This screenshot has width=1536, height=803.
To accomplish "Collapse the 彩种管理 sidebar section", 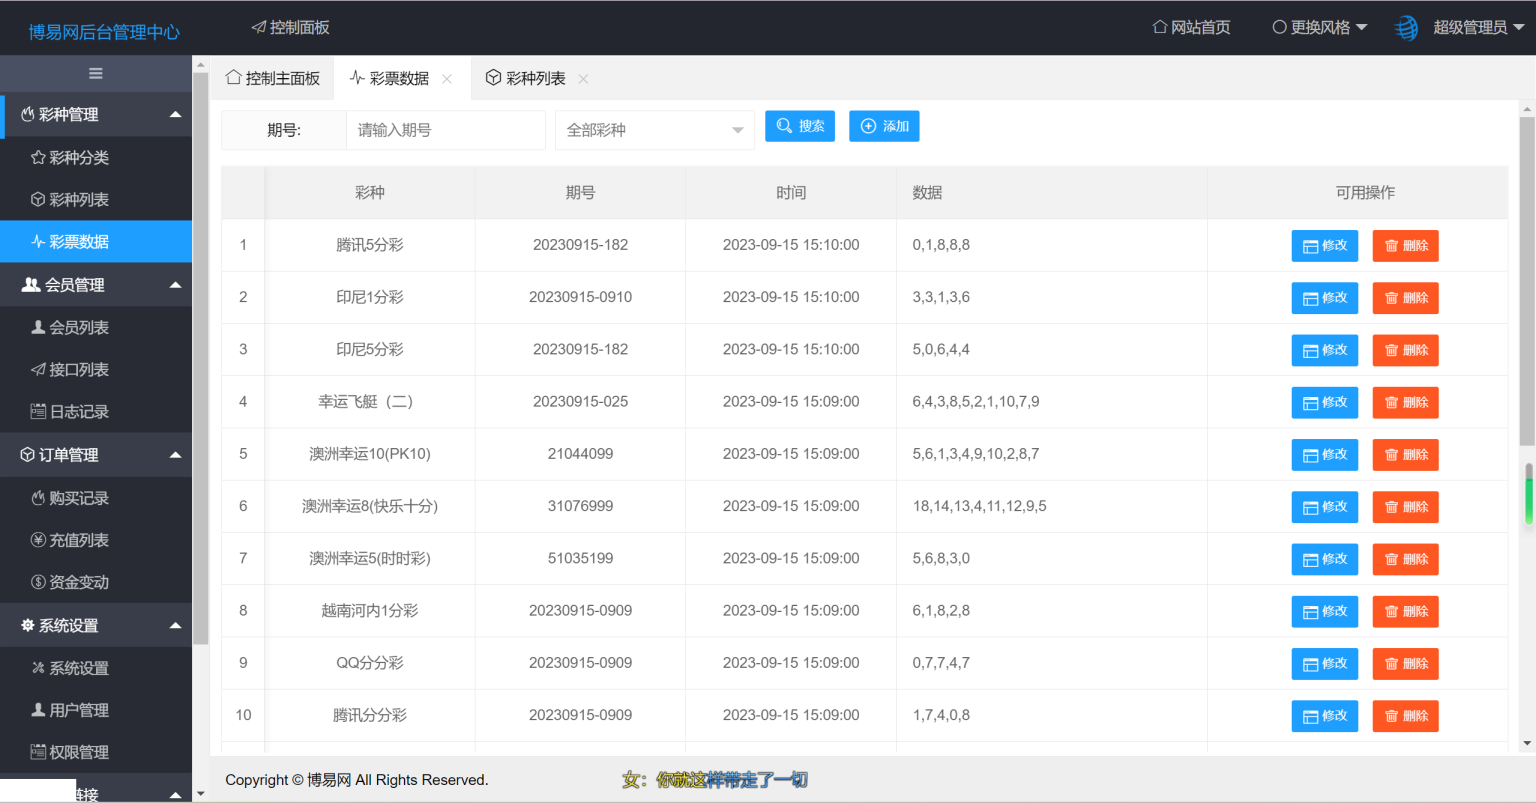I will [x=175, y=115].
